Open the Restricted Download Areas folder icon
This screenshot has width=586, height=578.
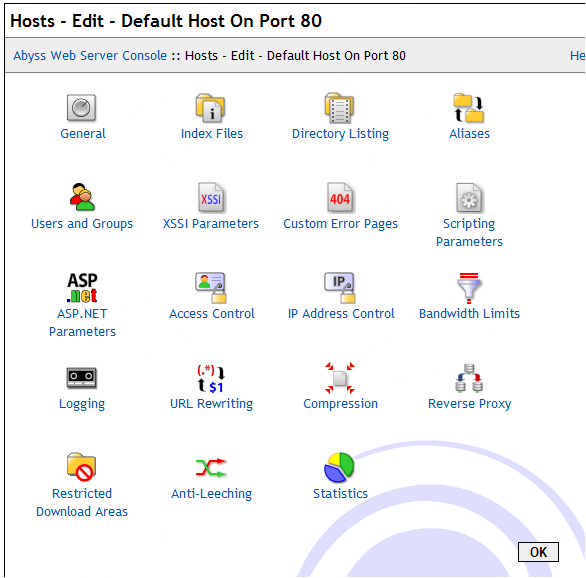81,467
